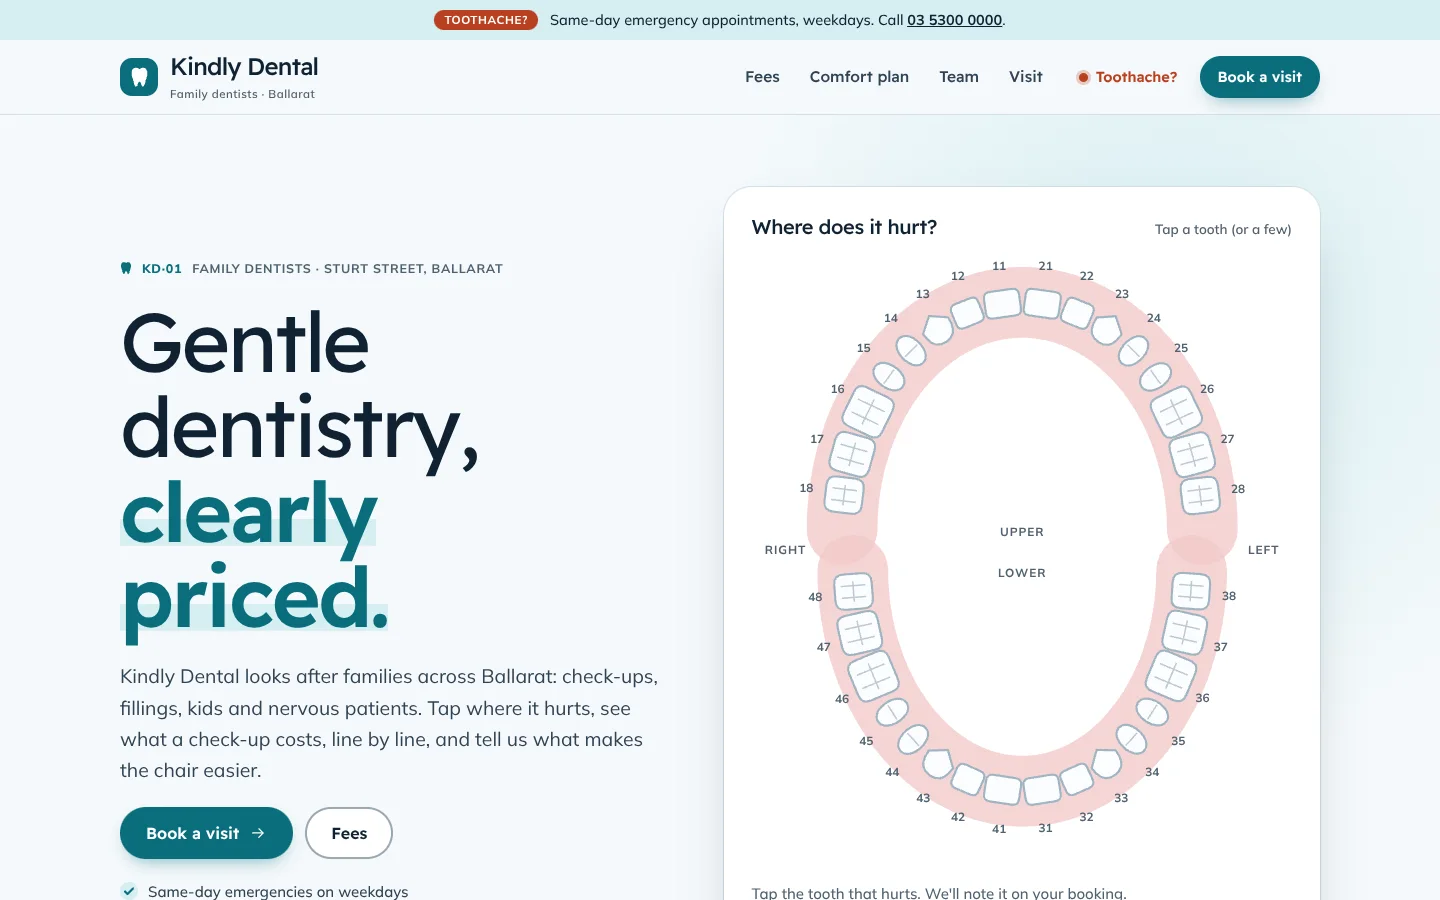Select lower left molar tooth 36
Viewport: 1440px width, 900px height.
pos(1171,676)
